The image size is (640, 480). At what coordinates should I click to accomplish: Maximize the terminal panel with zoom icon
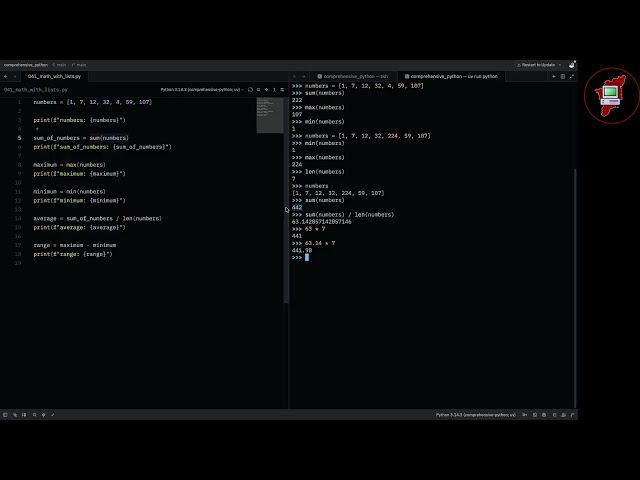[x=572, y=76]
